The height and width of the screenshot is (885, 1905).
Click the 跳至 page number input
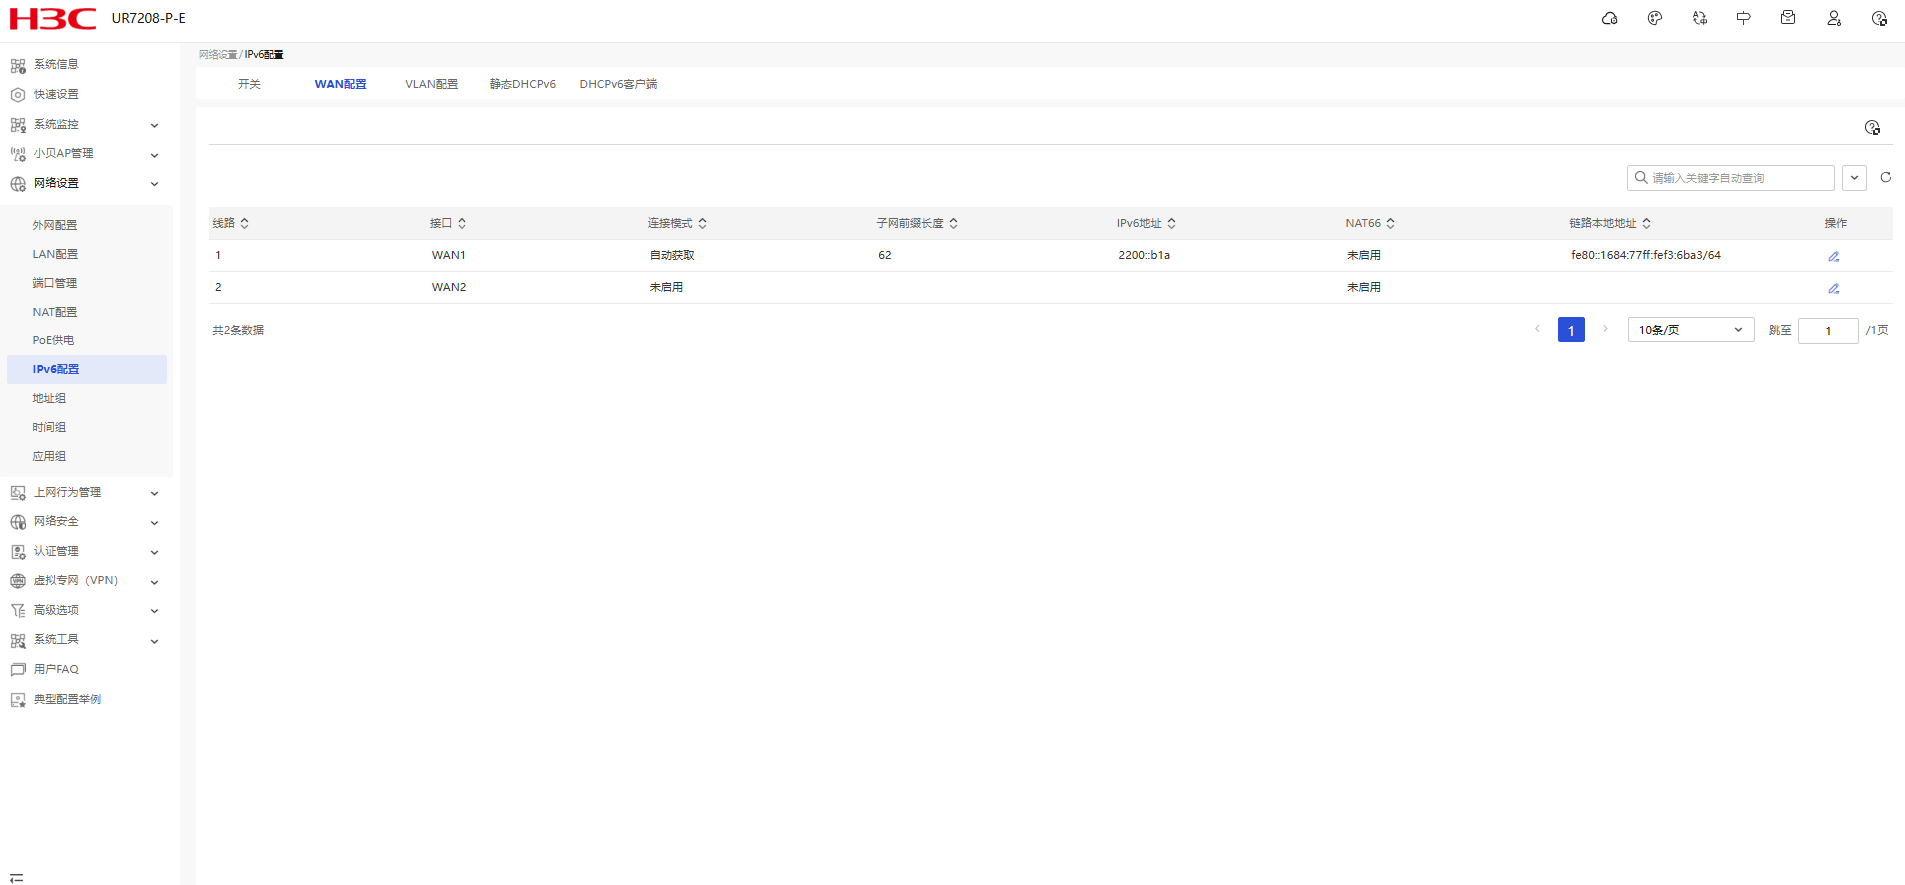(x=1827, y=330)
